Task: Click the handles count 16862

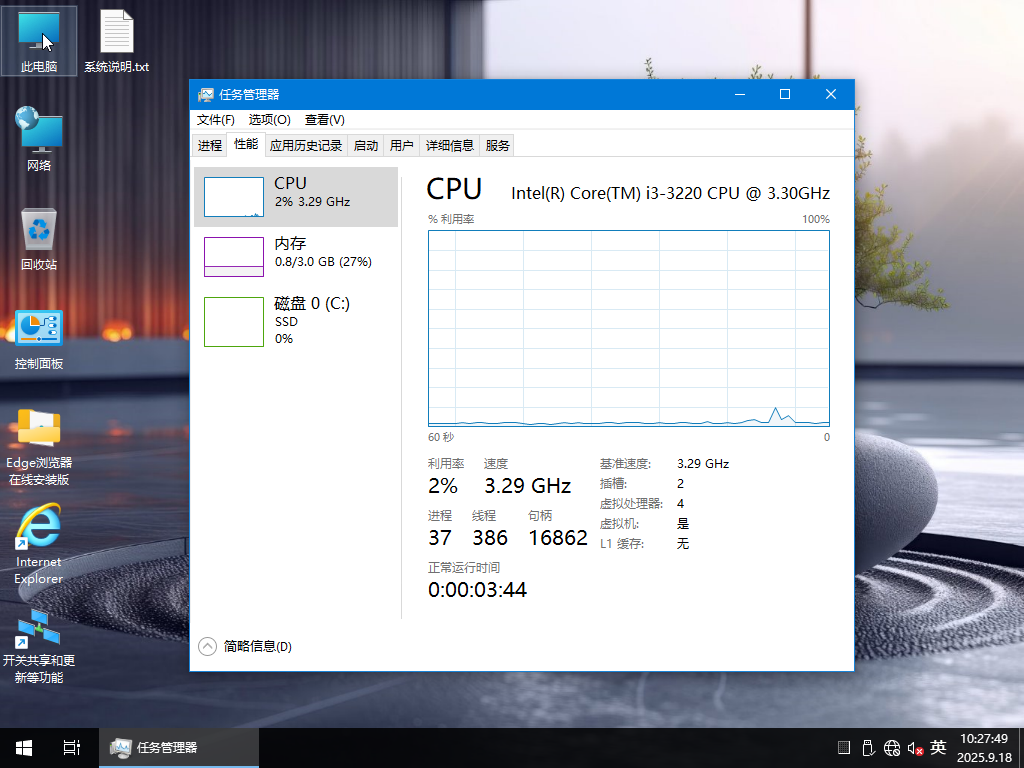Action: (558, 538)
